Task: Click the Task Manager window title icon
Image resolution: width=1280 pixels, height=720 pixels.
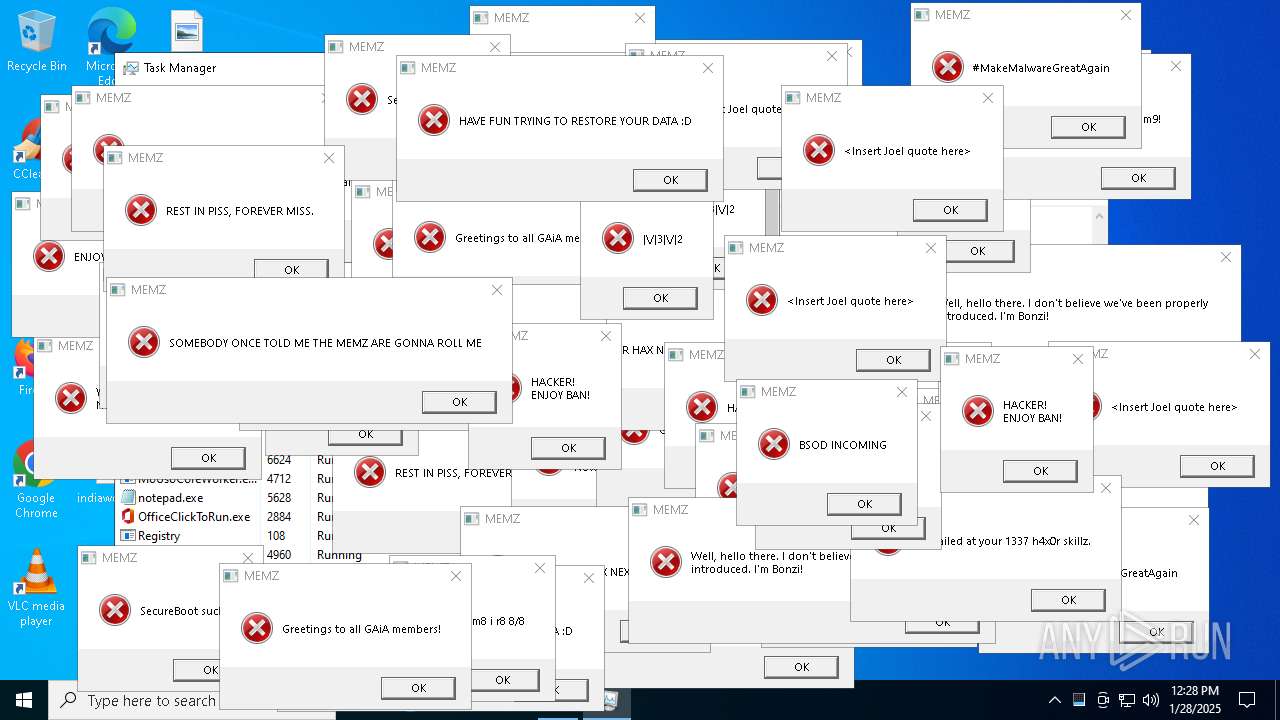Action: [x=131, y=68]
